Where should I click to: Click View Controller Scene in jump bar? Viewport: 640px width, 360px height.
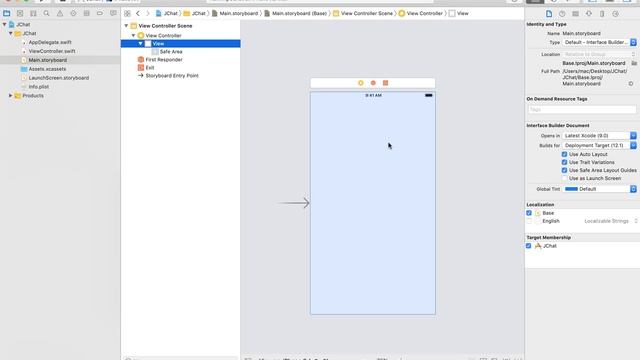pyautogui.click(x=362, y=13)
